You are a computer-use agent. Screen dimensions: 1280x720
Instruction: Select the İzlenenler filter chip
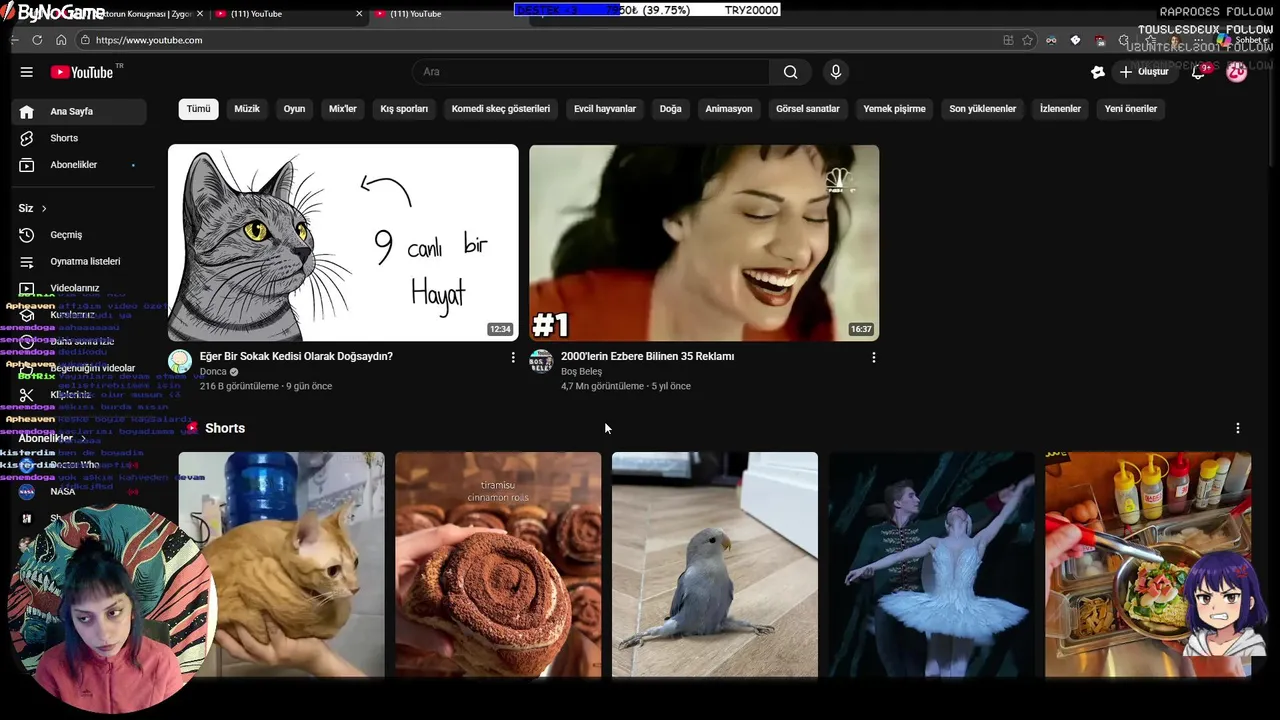[x=1060, y=109]
